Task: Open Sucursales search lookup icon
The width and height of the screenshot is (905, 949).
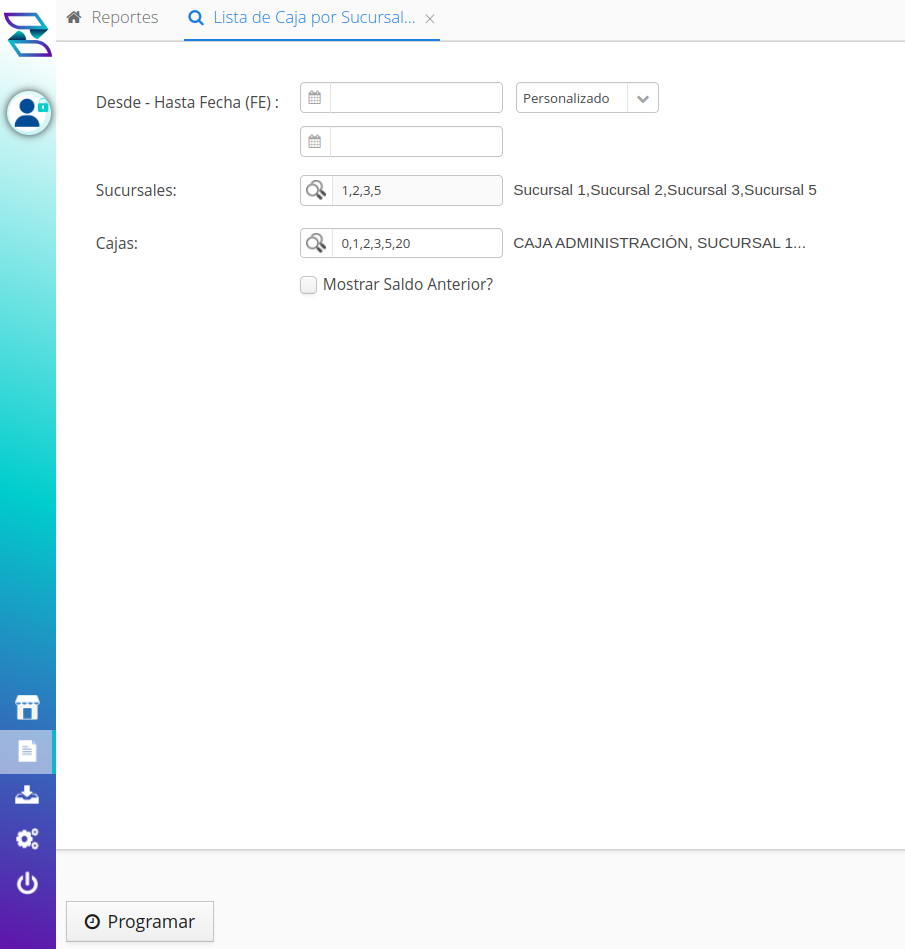Action: coord(316,191)
